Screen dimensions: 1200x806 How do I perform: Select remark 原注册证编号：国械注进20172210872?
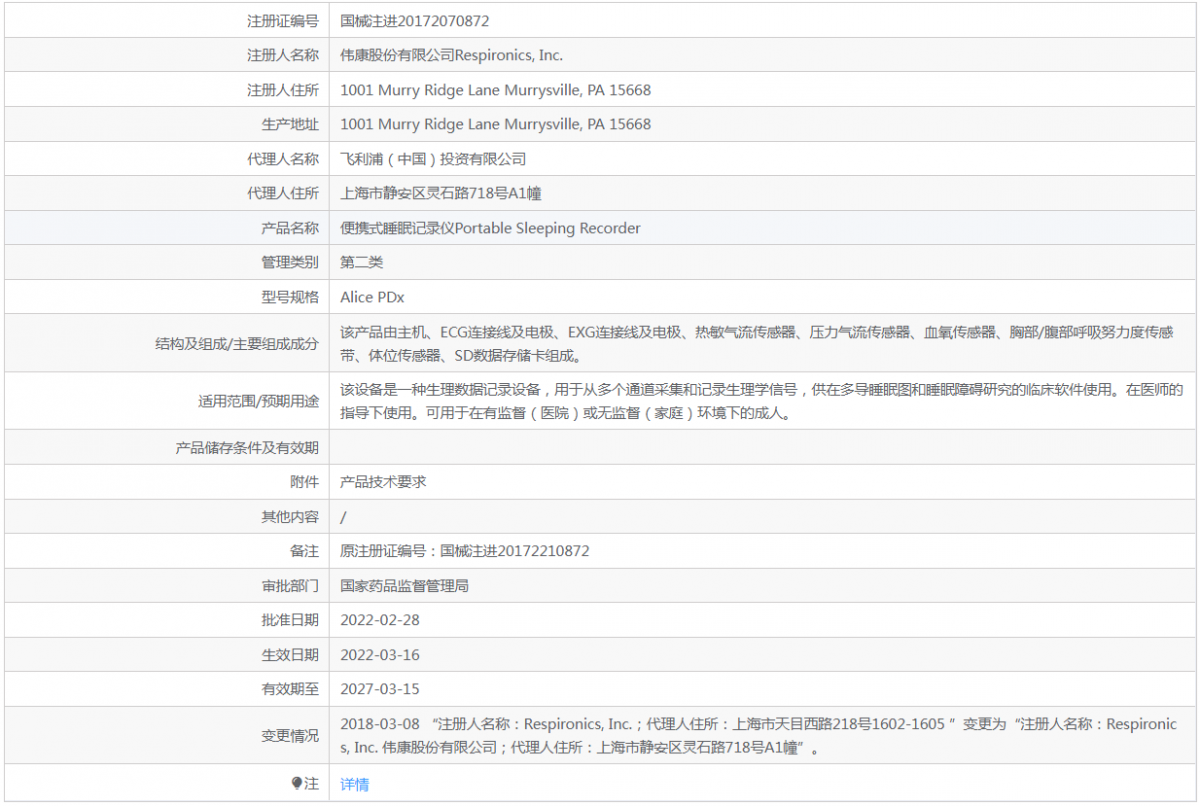click(465, 550)
